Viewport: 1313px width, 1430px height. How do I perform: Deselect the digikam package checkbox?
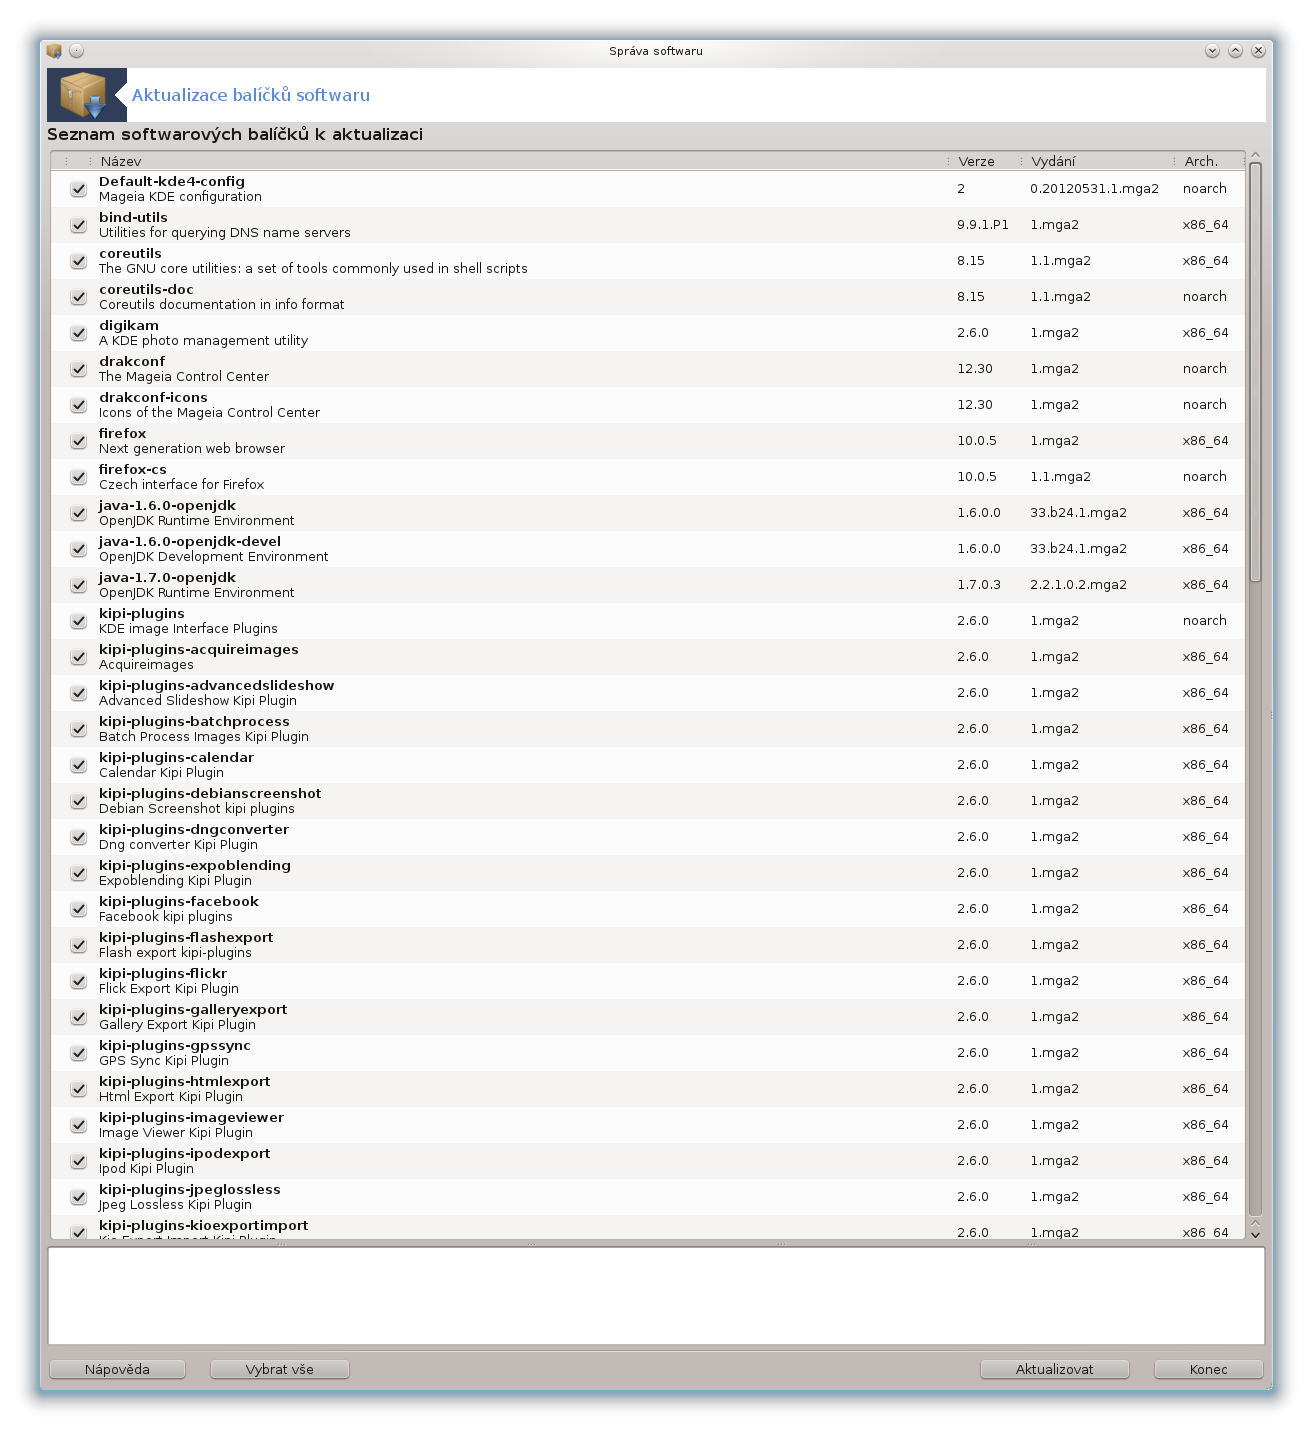[78, 333]
